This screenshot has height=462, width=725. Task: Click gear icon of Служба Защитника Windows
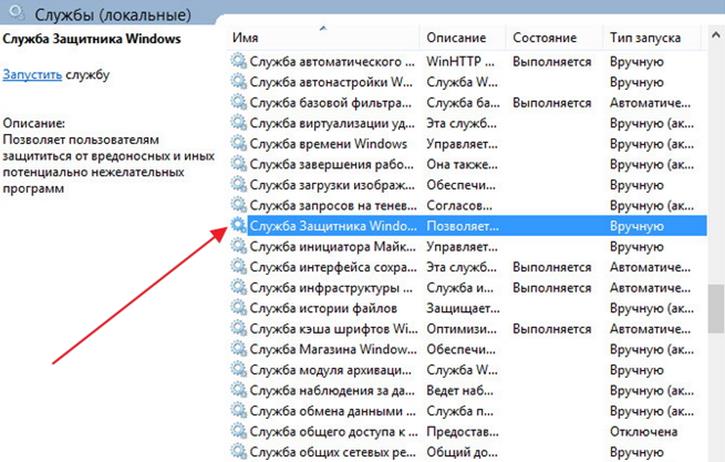click(238, 226)
